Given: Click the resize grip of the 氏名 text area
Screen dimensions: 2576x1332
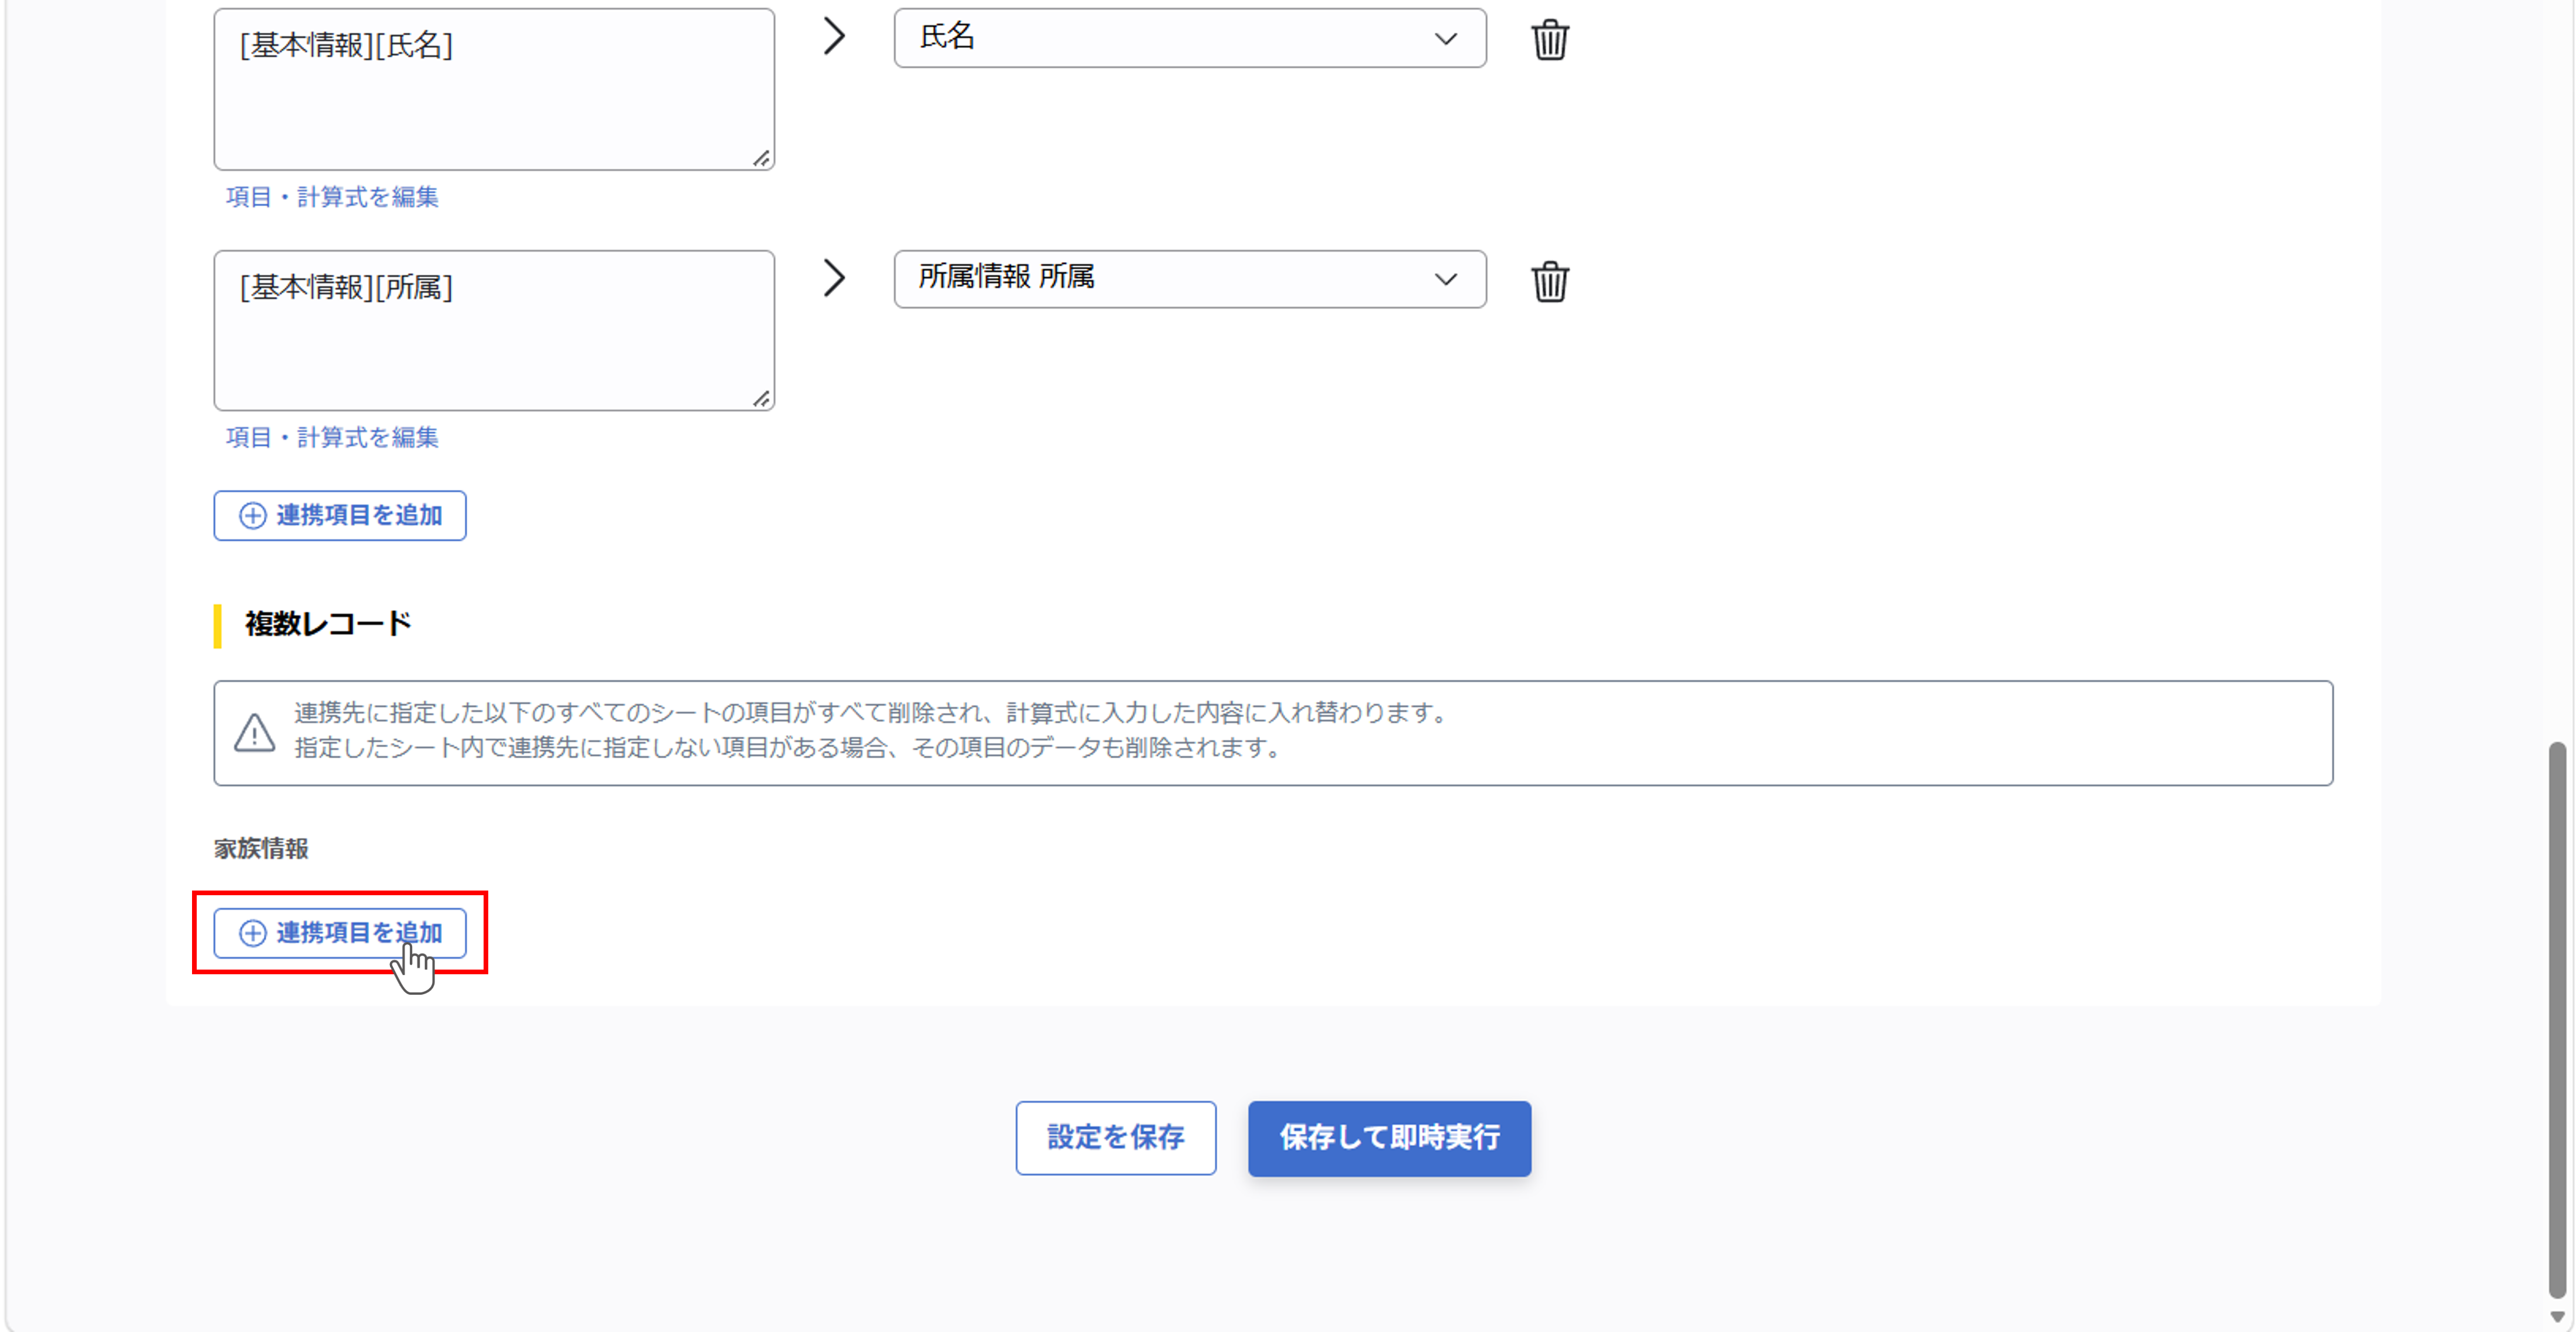Looking at the screenshot, I should pos(762,158).
